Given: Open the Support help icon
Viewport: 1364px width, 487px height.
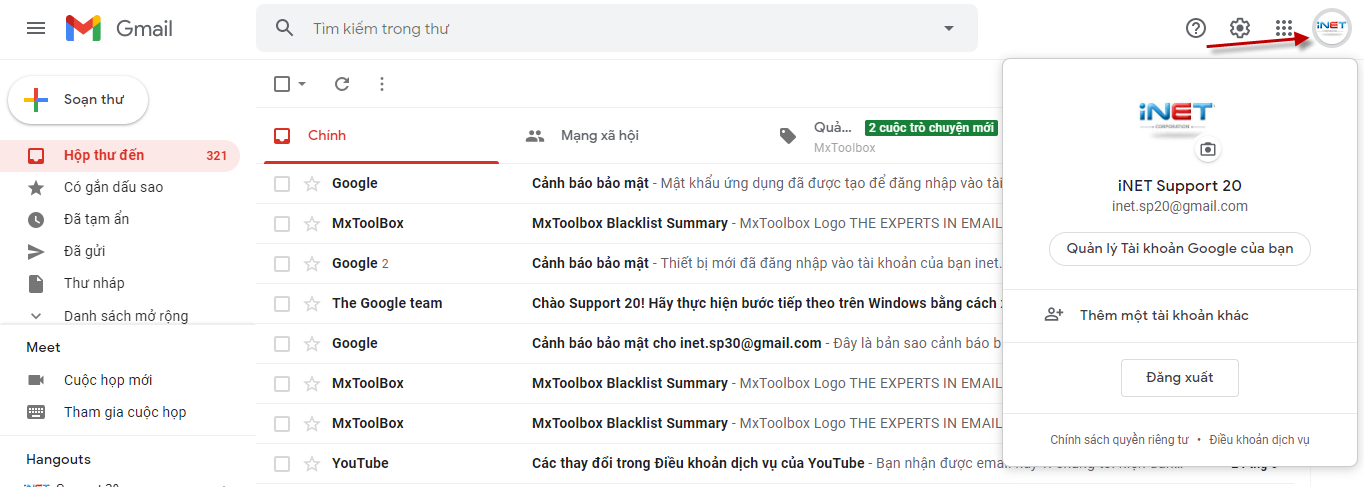Looking at the screenshot, I should (x=1196, y=28).
